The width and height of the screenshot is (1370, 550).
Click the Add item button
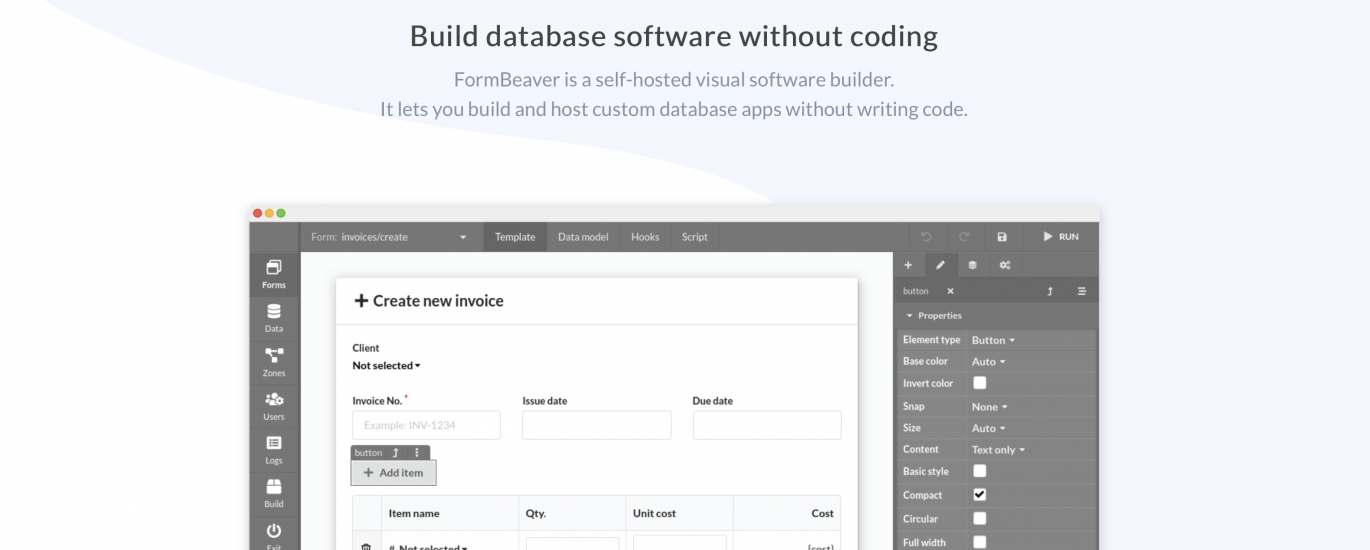click(393, 473)
